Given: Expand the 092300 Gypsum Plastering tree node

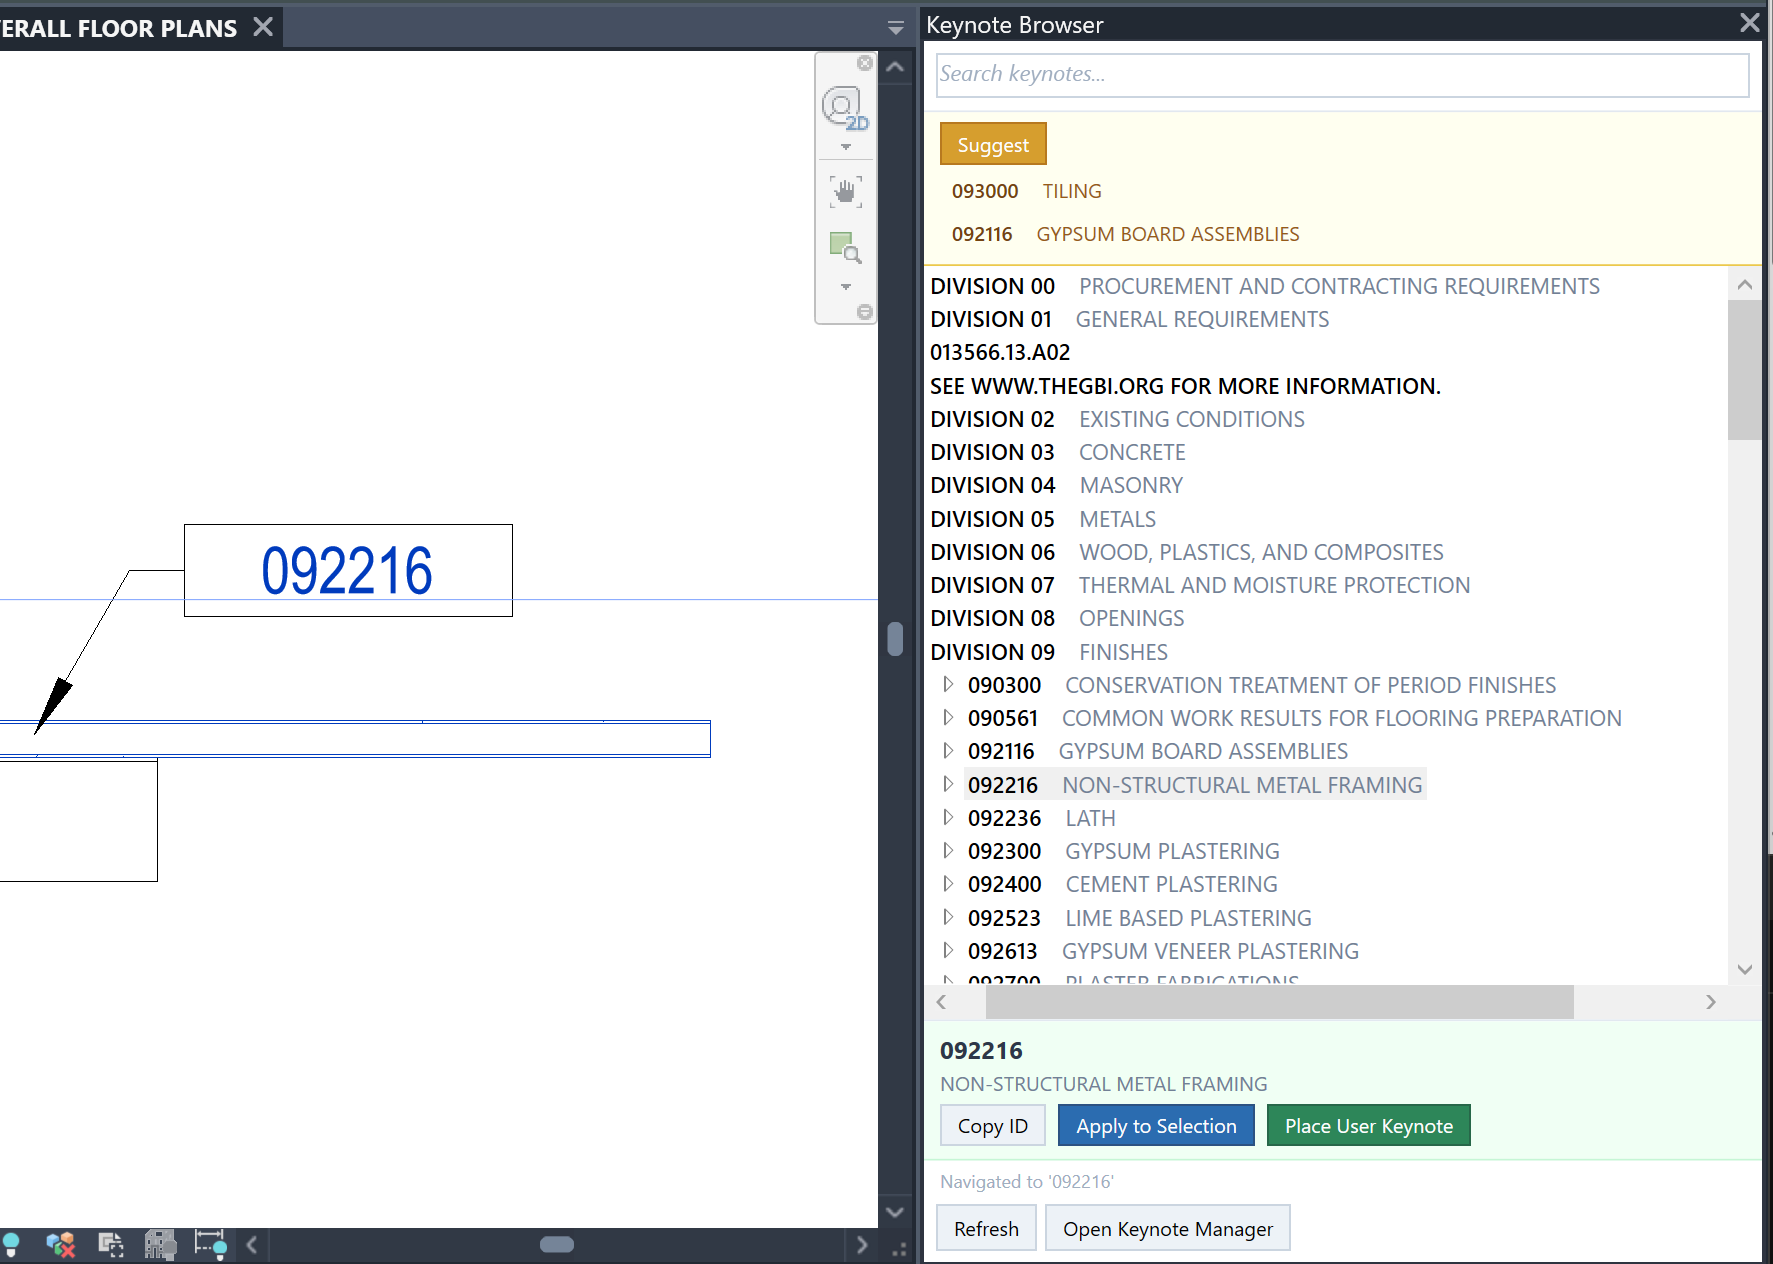Looking at the screenshot, I should (948, 851).
